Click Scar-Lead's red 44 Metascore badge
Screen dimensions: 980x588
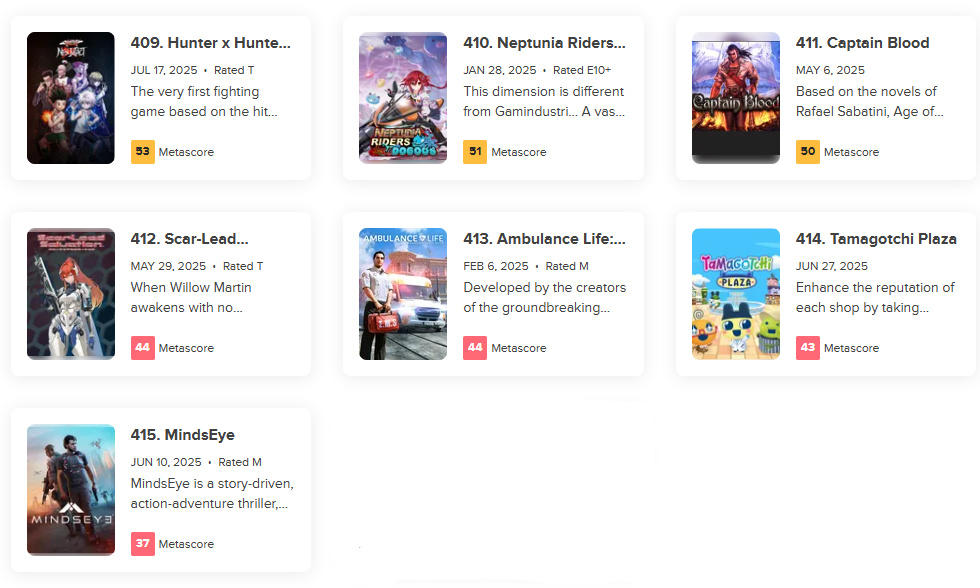click(142, 348)
